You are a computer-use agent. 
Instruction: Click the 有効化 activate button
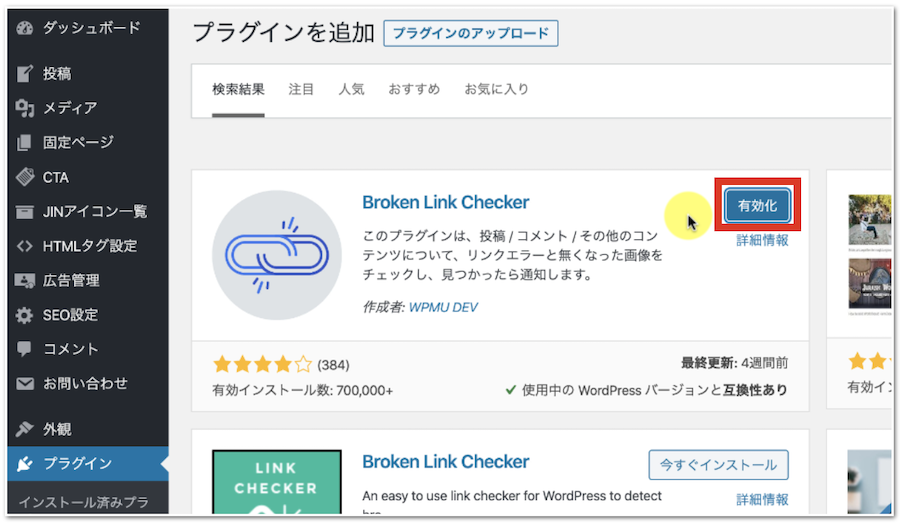tap(758, 205)
